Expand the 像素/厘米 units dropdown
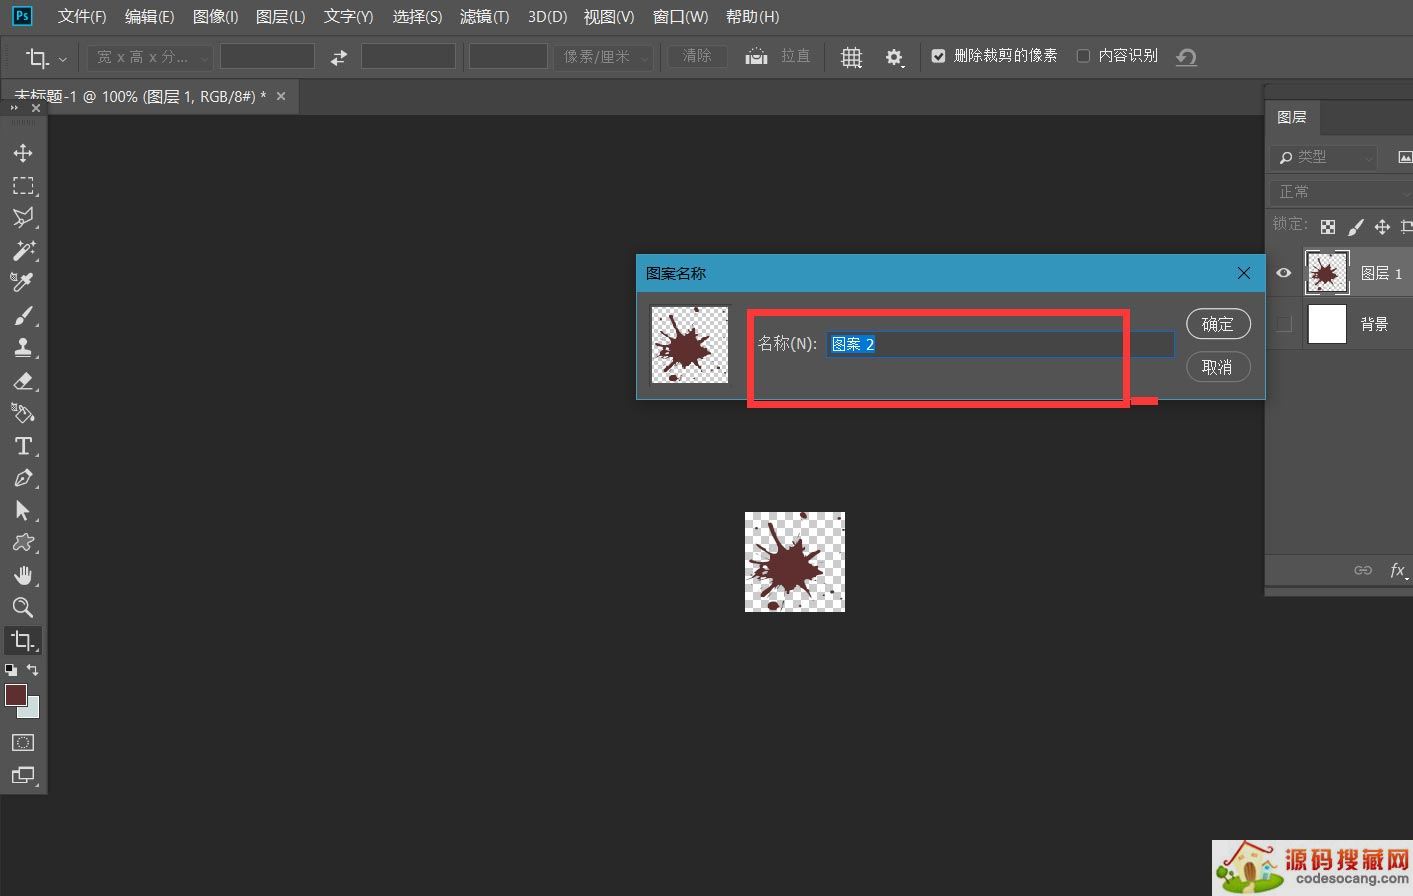 pyautogui.click(x=603, y=57)
